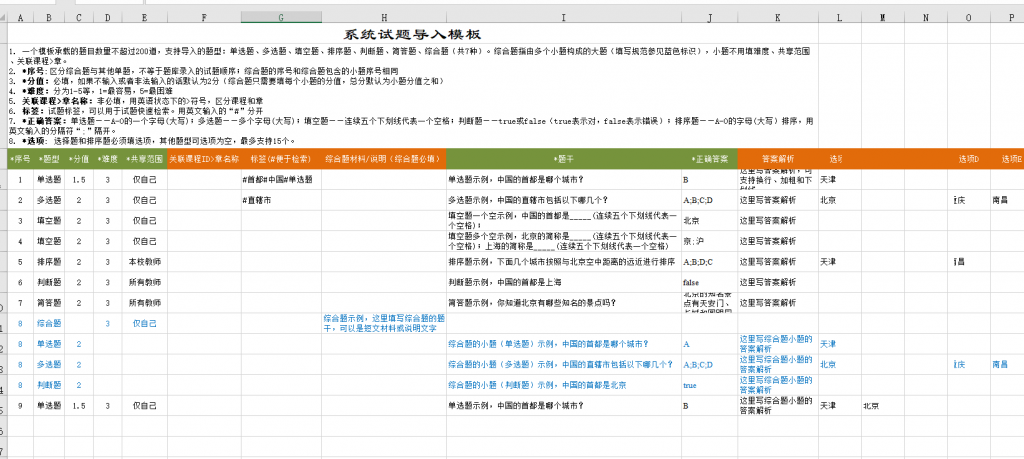
Task: Click the 答案解析 header cell
Action: click(x=778, y=159)
